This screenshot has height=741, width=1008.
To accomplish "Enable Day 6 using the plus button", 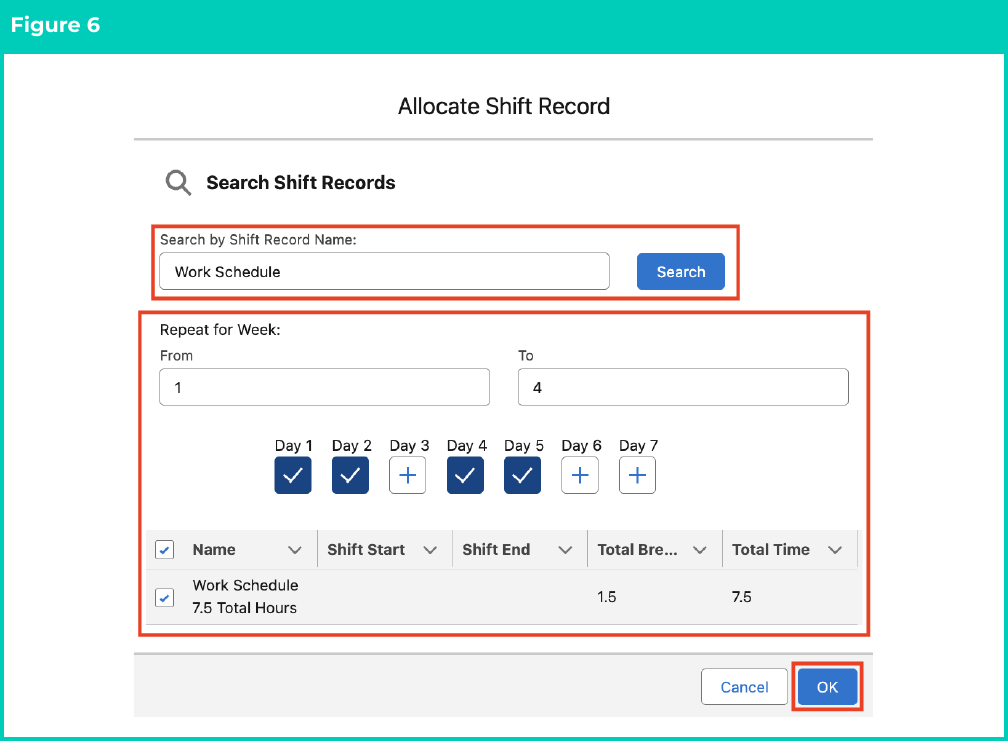I will tap(580, 476).
